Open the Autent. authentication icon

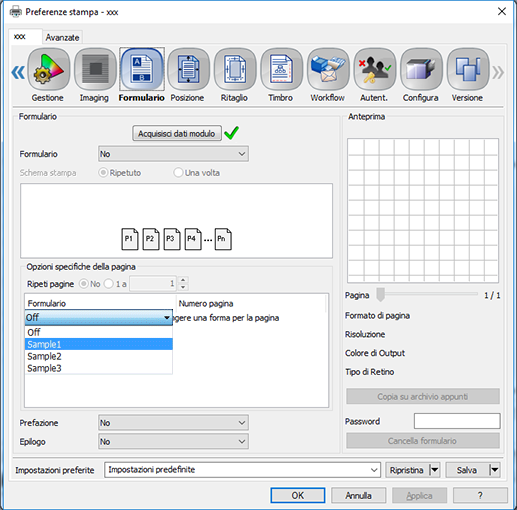375,69
